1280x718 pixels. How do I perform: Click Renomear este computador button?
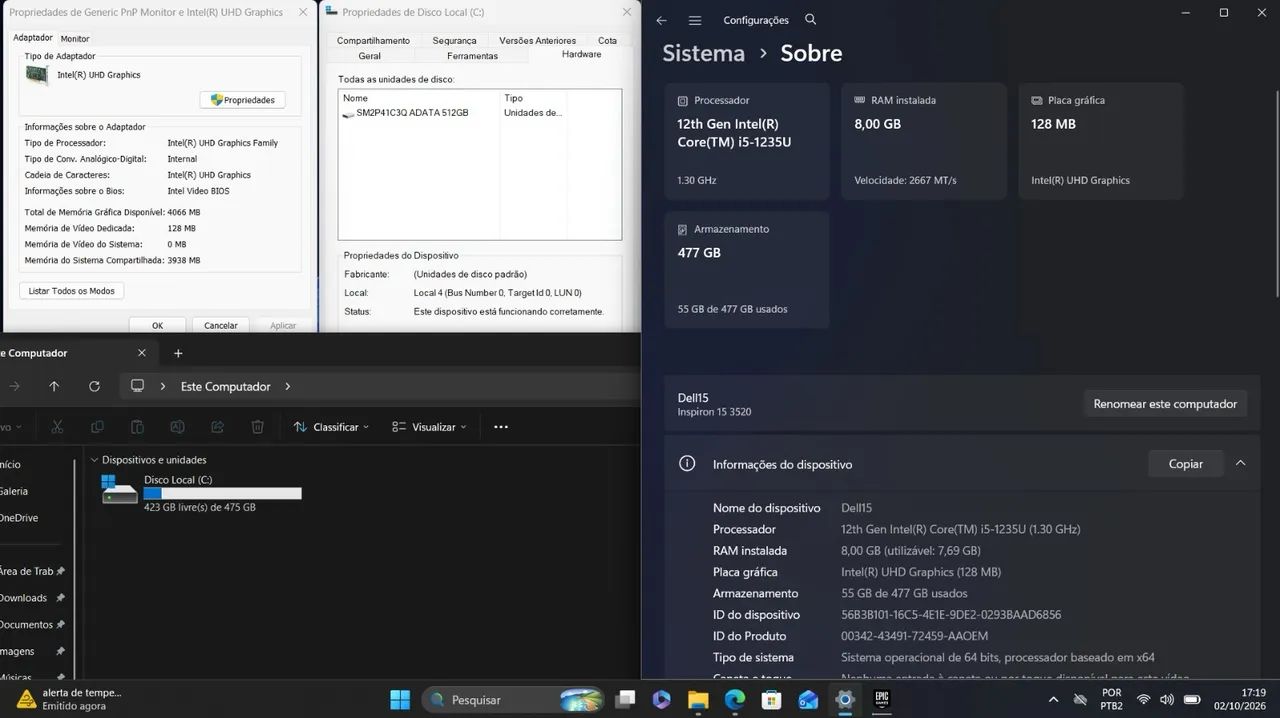pos(1165,404)
